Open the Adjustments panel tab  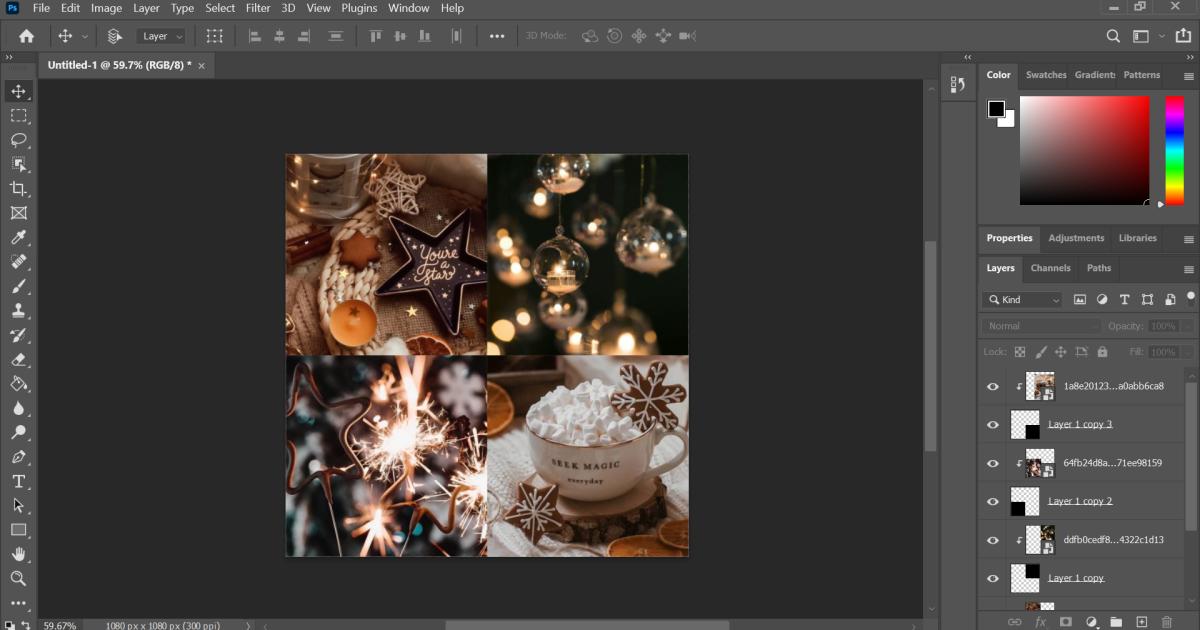click(x=1076, y=238)
